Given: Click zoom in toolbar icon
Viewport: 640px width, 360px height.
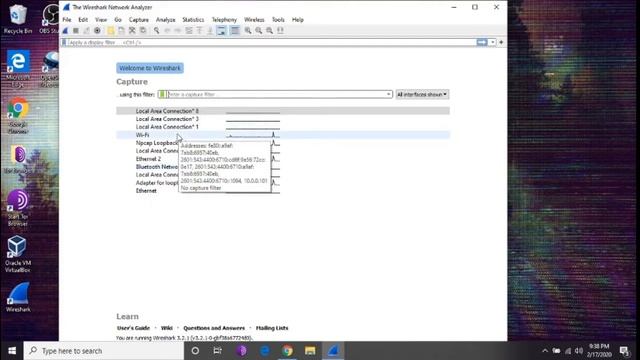Looking at the screenshot, I should (x=248, y=31).
